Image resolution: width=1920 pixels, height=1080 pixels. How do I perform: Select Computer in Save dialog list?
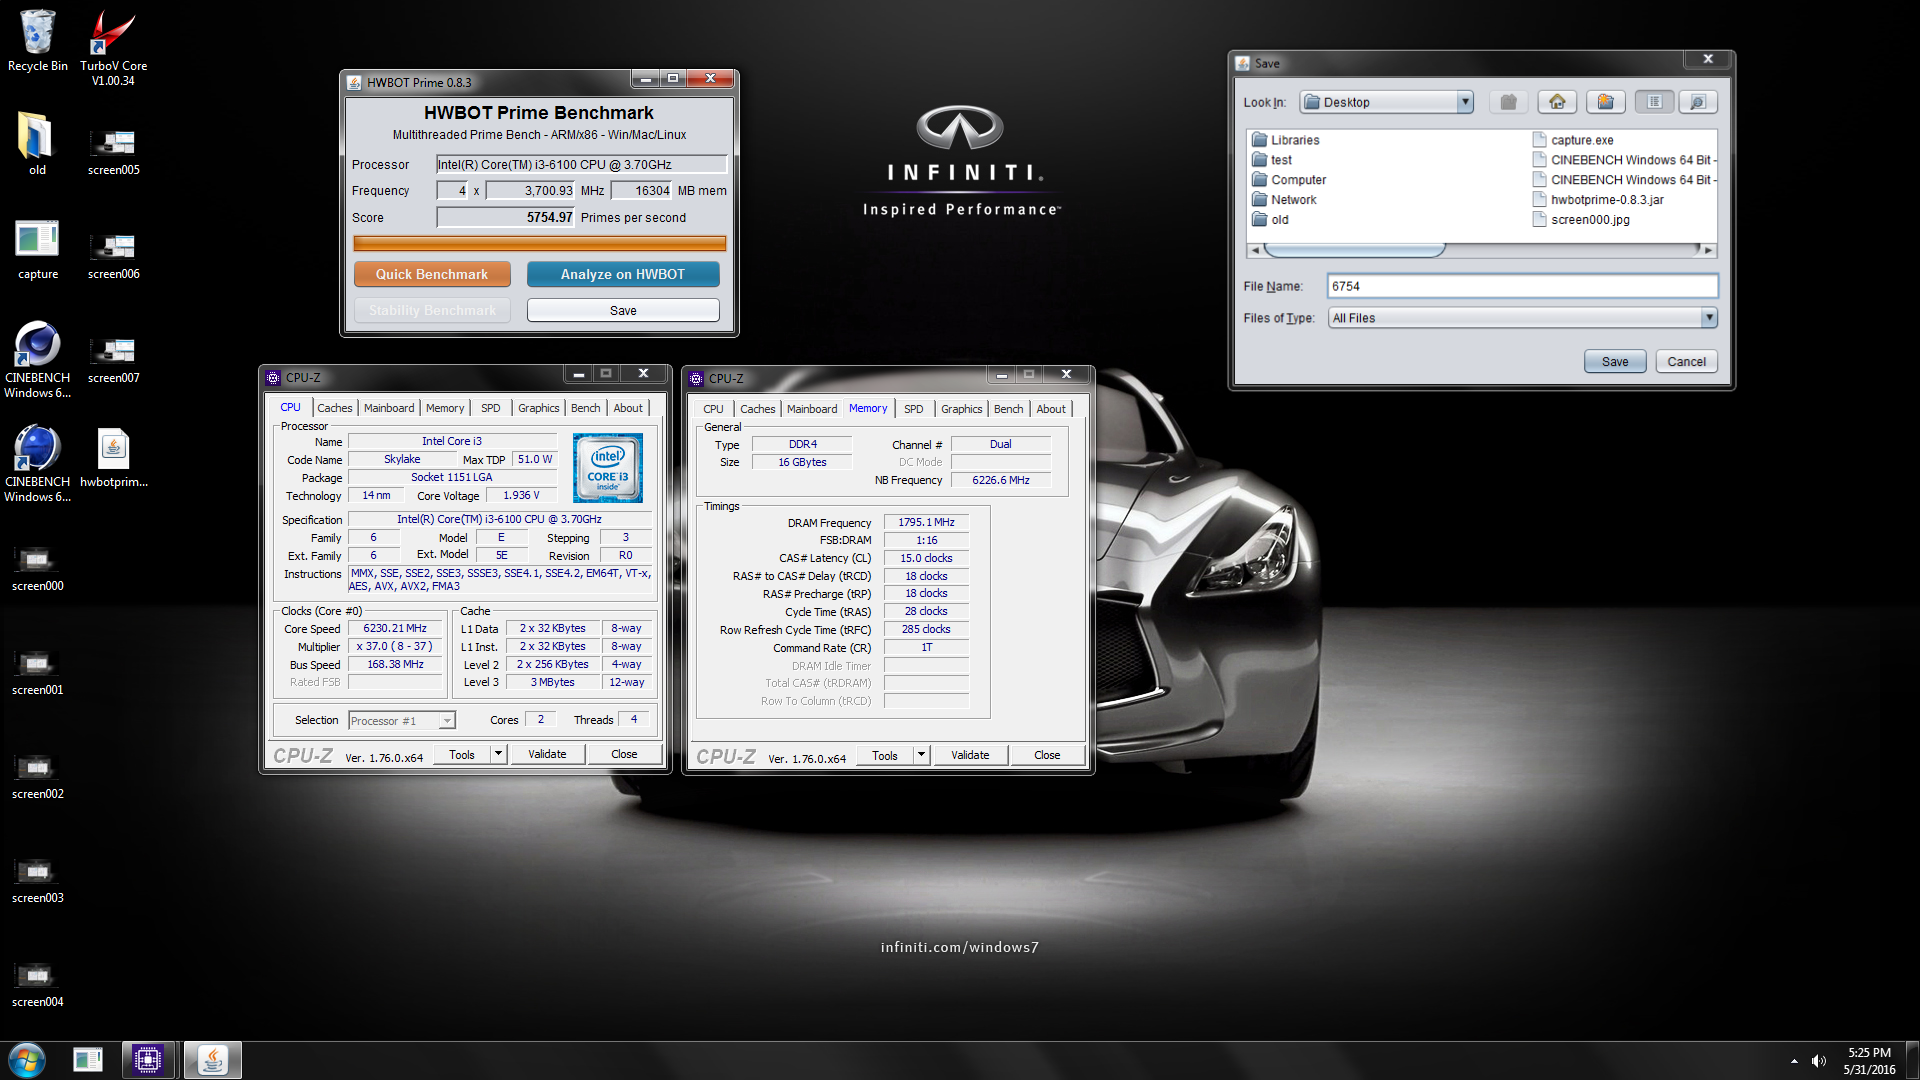1289,180
